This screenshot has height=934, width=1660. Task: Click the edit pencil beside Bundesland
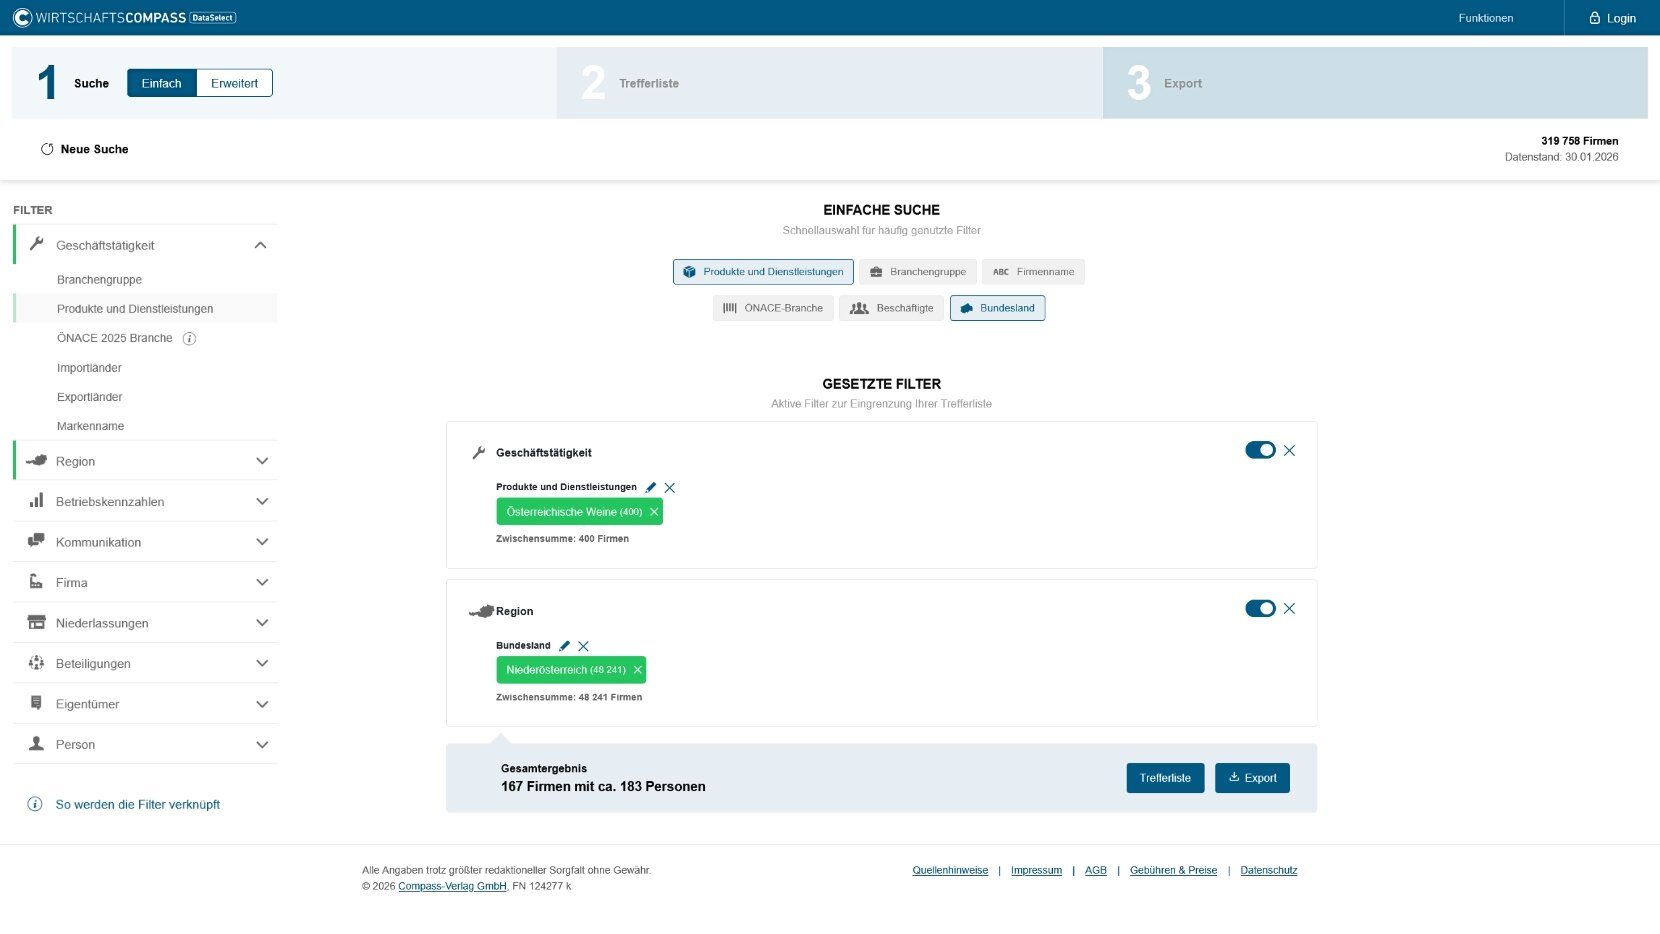coord(565,646)
